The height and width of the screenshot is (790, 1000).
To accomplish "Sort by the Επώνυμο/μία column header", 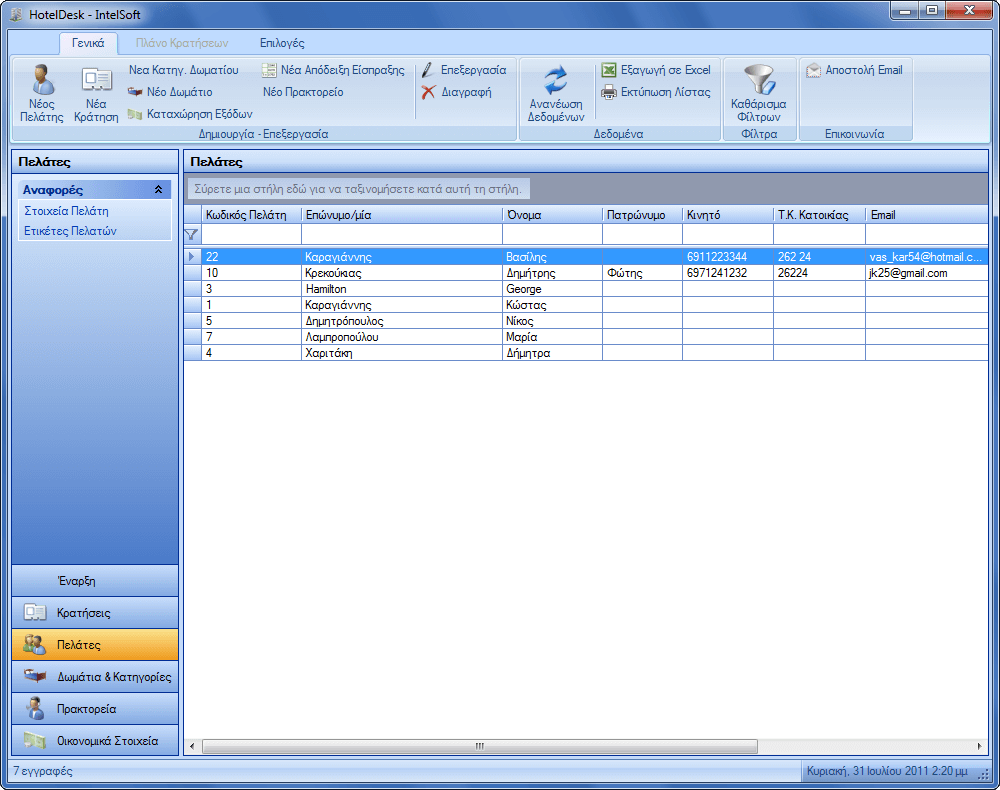I will click(400, 215).
